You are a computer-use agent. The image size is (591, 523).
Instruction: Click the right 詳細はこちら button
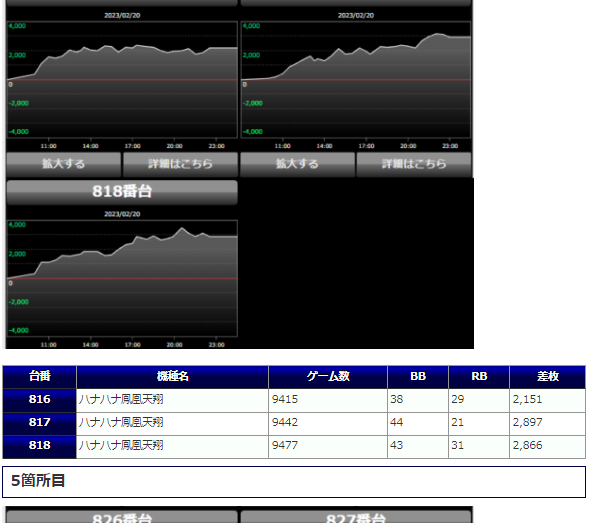coord(414,164)
